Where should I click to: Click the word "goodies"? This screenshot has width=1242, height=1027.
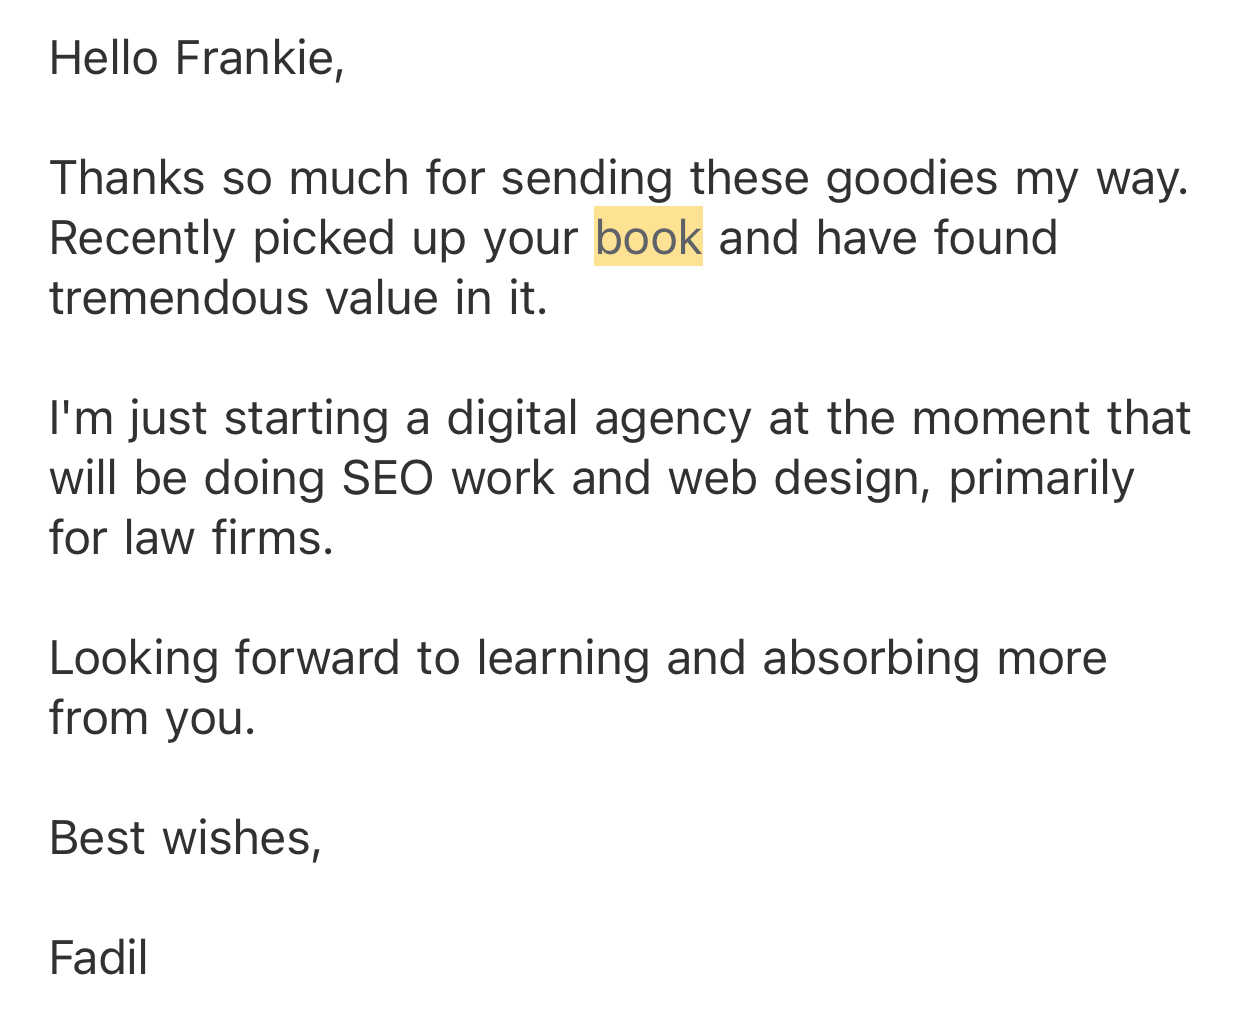(x=911, y=178)
